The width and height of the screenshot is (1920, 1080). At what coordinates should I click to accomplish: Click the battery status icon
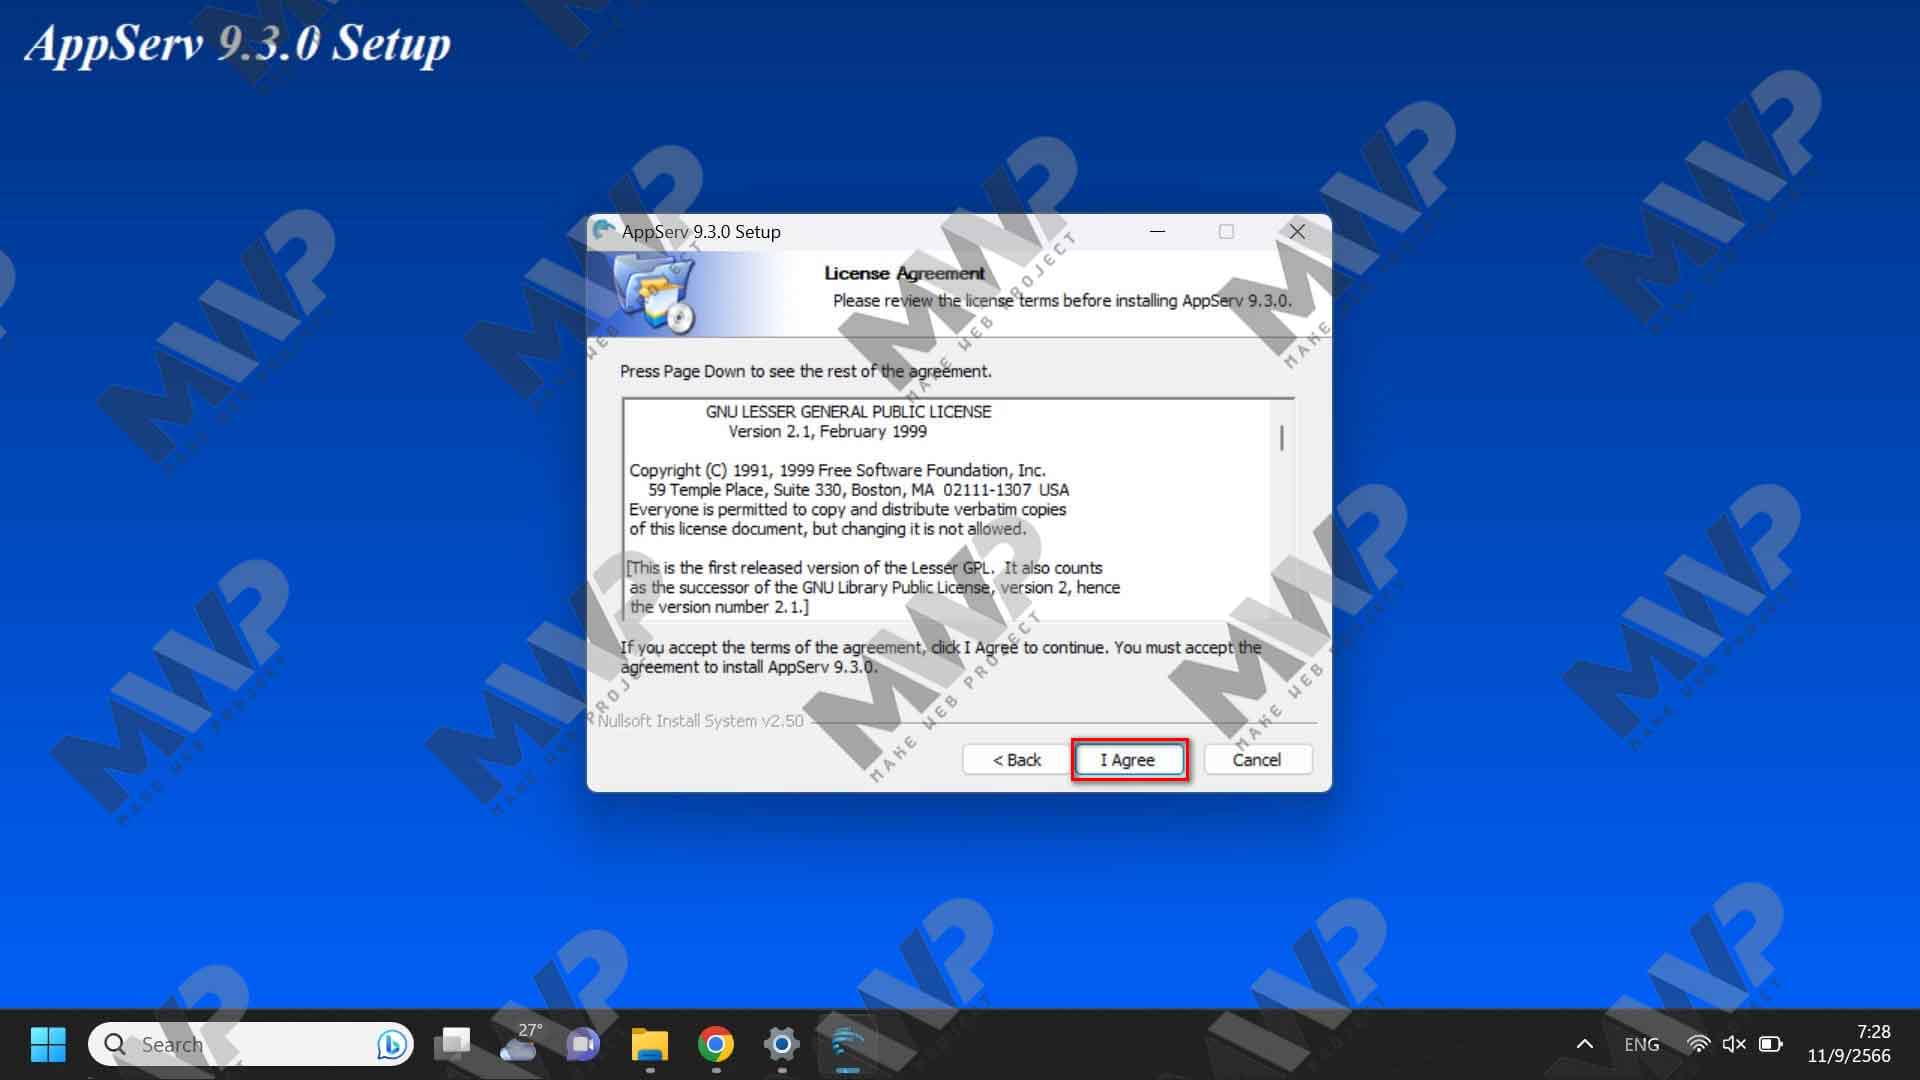point(1771,1044)
